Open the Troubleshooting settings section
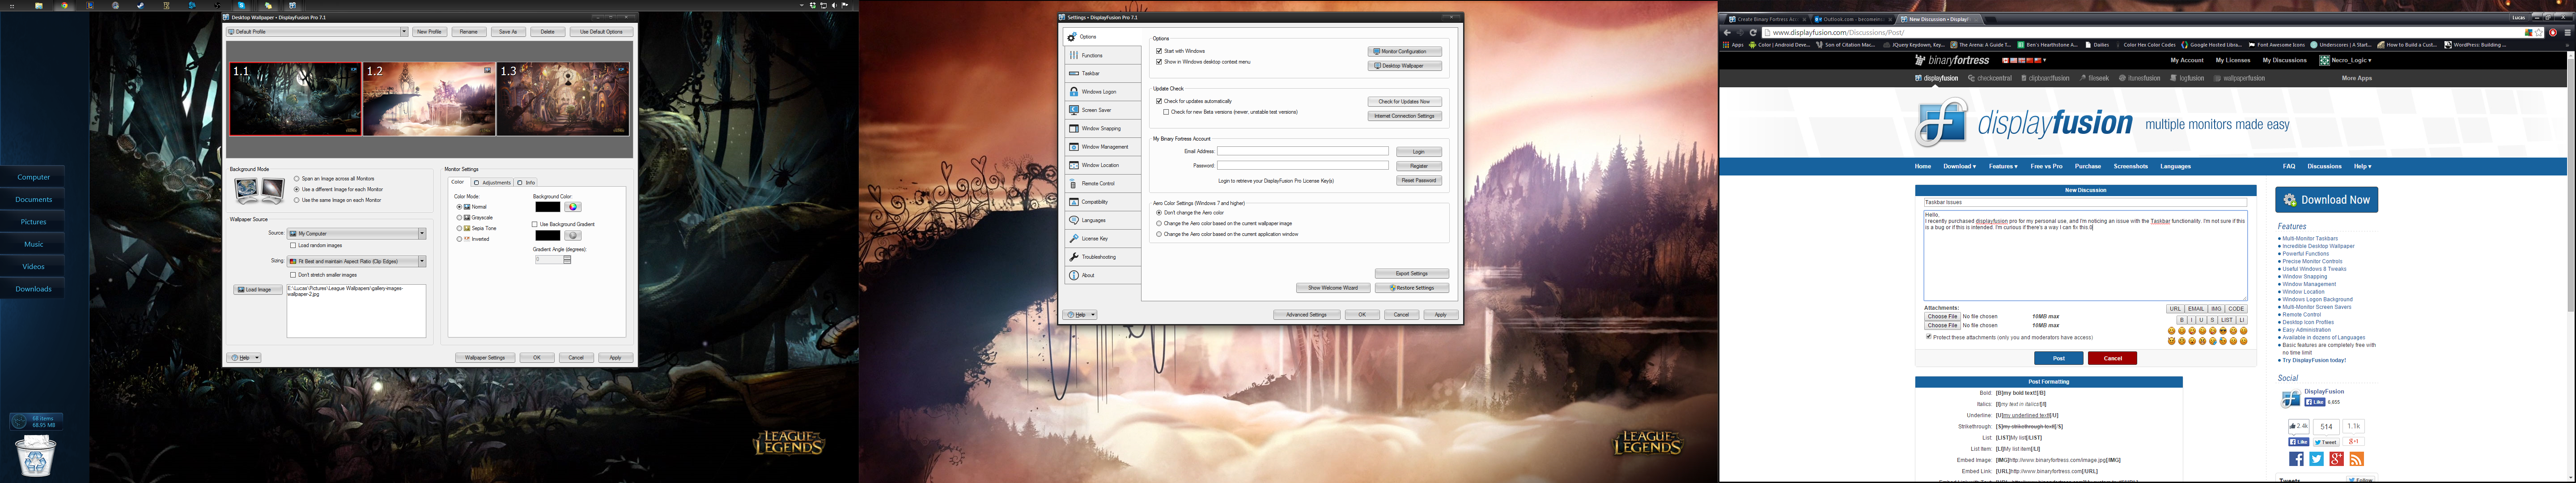Screen dimensions: 2576x483 [1098, 257]
